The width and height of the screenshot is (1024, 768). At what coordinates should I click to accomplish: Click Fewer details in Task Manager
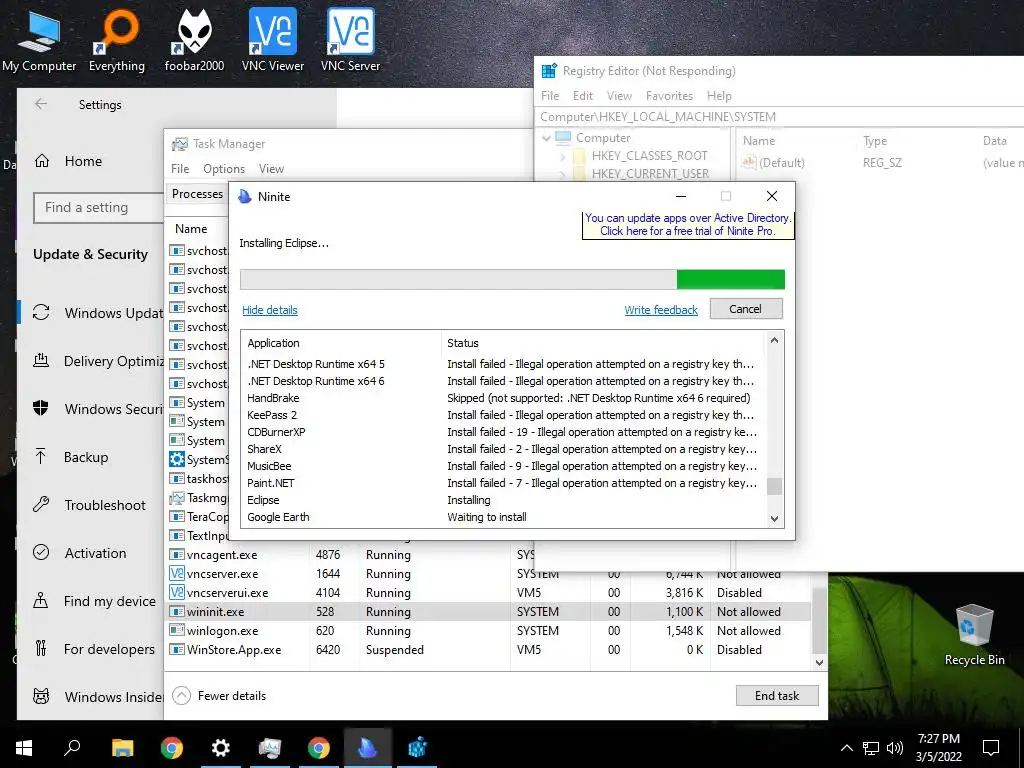point(219,696)
